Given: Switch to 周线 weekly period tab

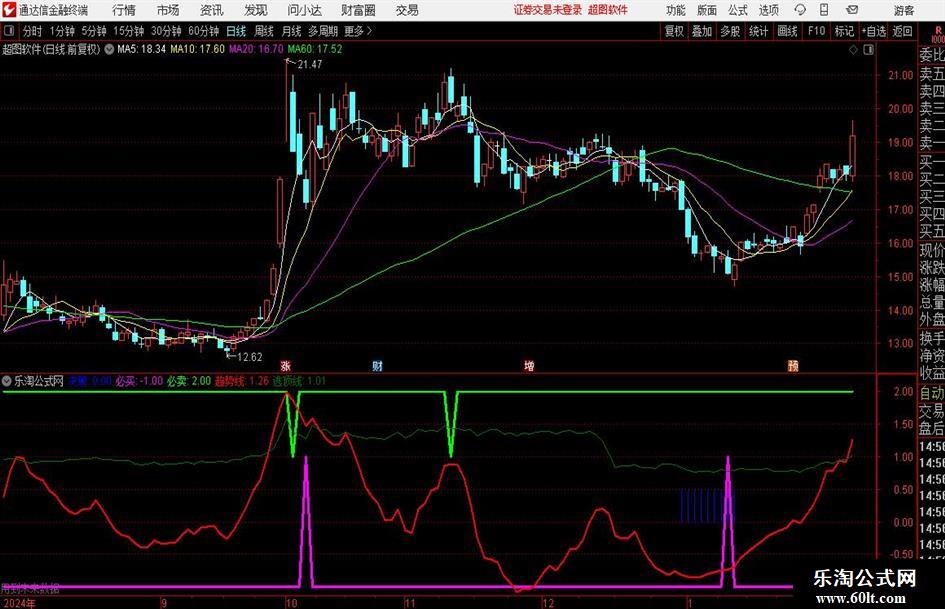Looking at the screenshot, I should (264, 31).
